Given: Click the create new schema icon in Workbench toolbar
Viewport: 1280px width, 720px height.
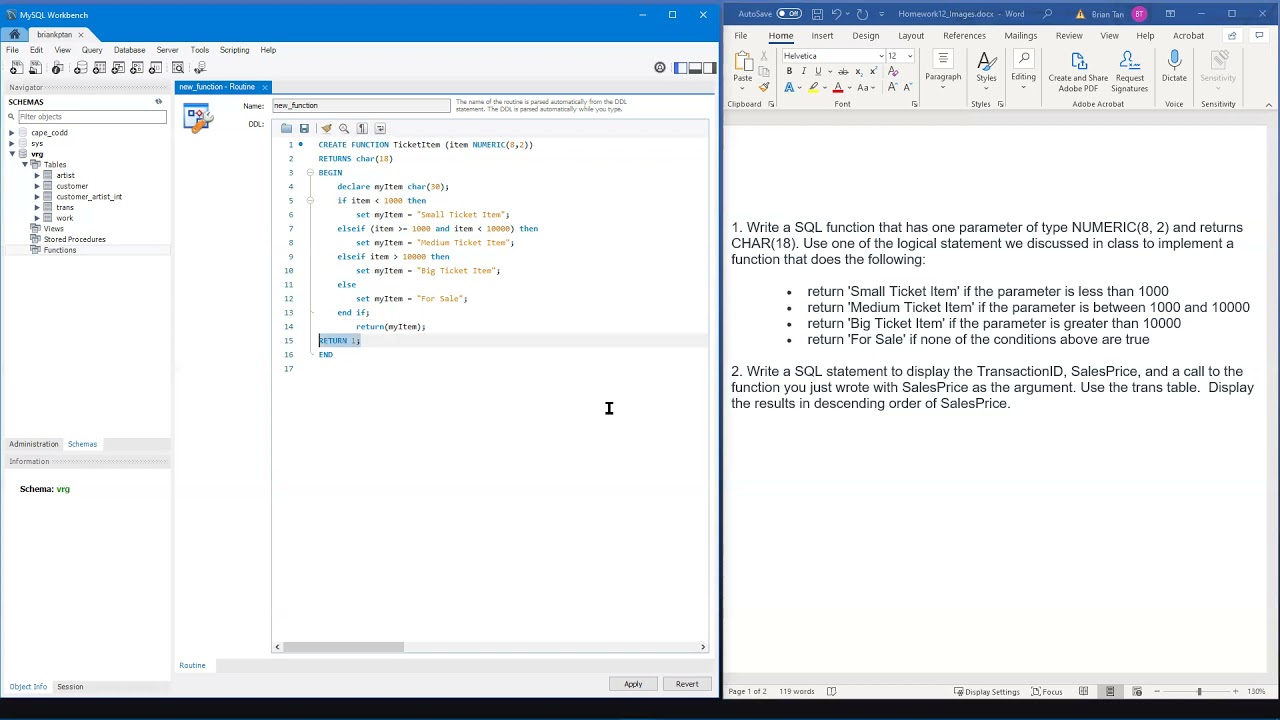Looking at the screenshot, I should pyautogui.click(x=80, y=68).
